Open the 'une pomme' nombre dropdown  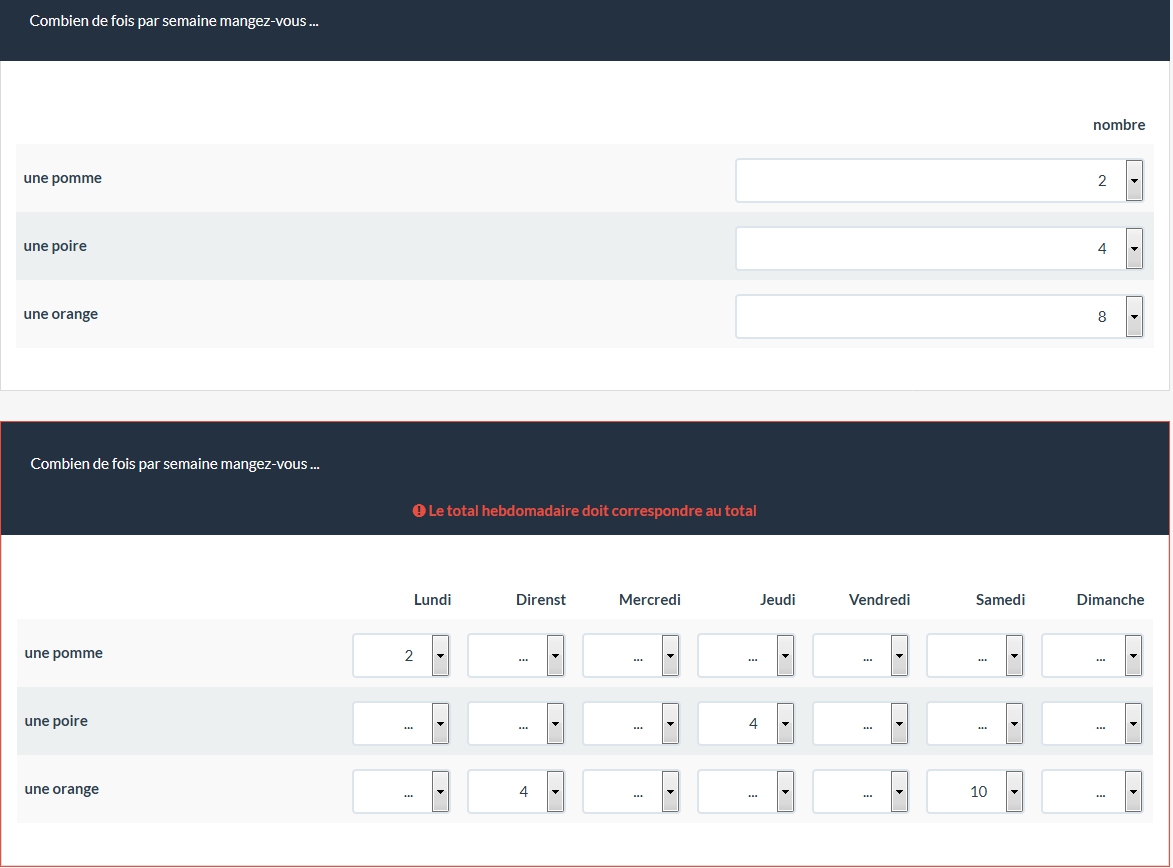(x=939, y=181)
